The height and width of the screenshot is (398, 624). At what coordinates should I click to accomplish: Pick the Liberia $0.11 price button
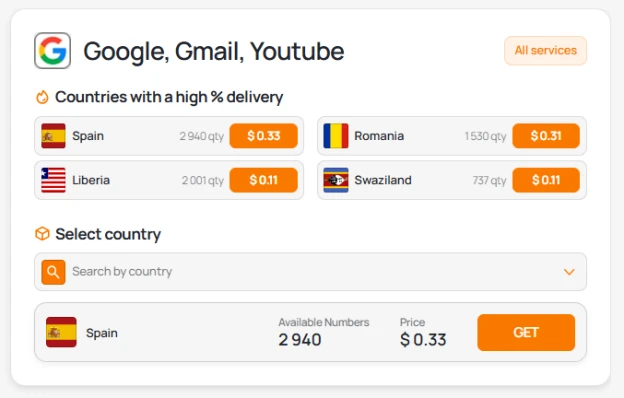coord(263,180)
